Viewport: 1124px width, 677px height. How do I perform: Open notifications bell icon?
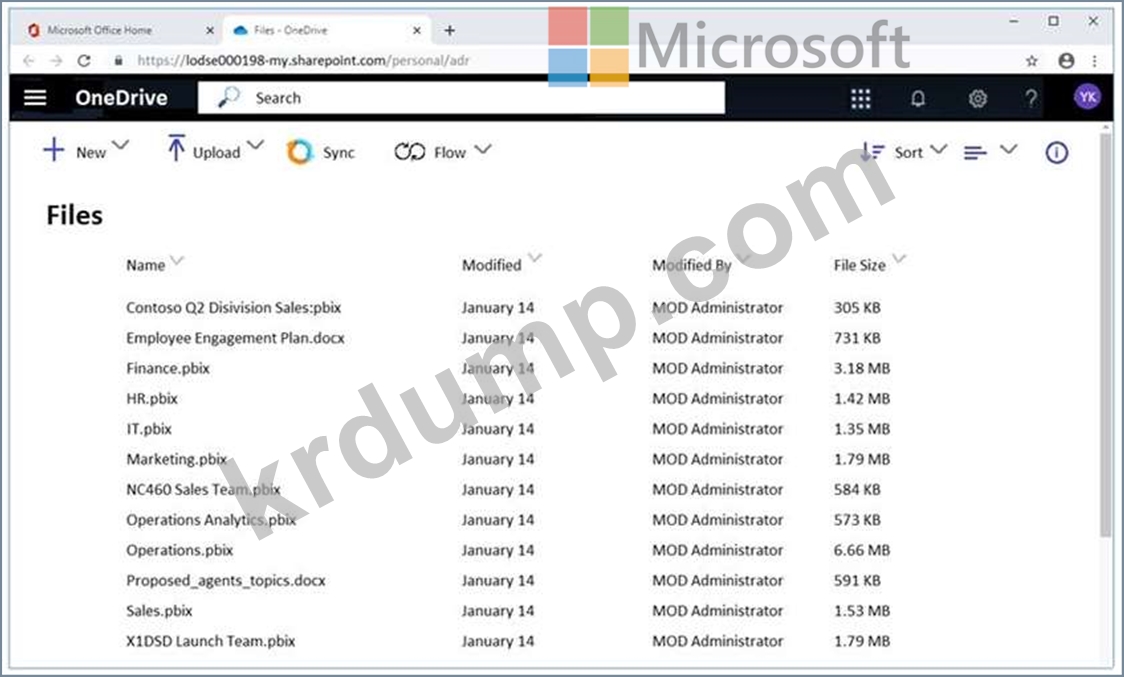click(918, 98)
